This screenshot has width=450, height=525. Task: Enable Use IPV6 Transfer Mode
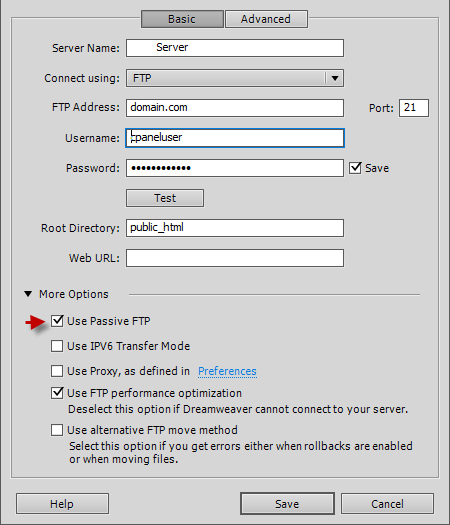click(57, 346)
